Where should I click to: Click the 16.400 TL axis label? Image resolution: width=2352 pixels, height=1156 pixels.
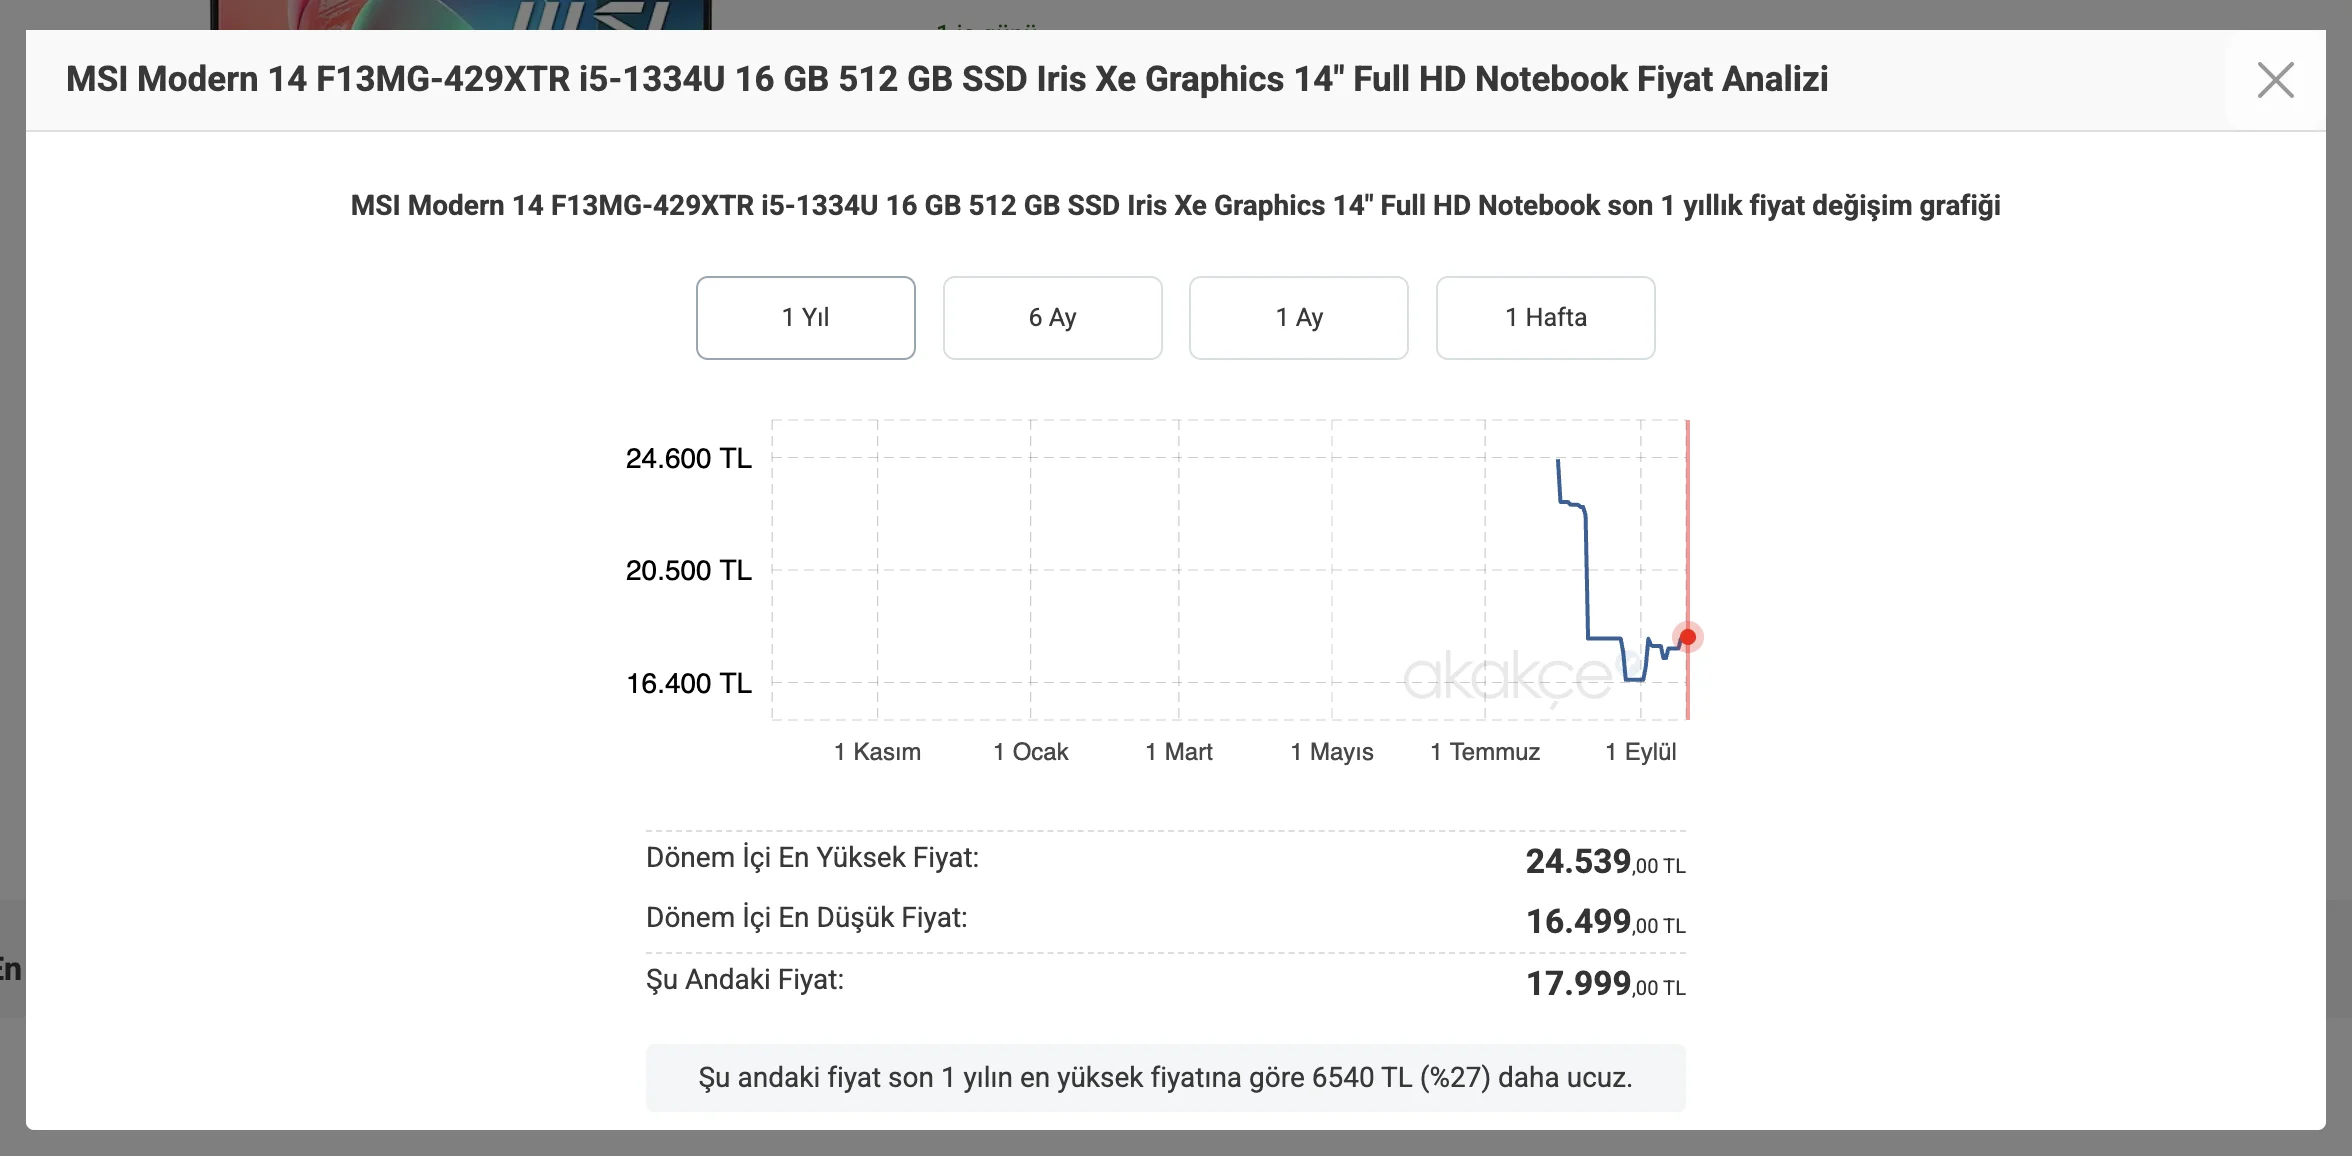(x=688, y=684)
